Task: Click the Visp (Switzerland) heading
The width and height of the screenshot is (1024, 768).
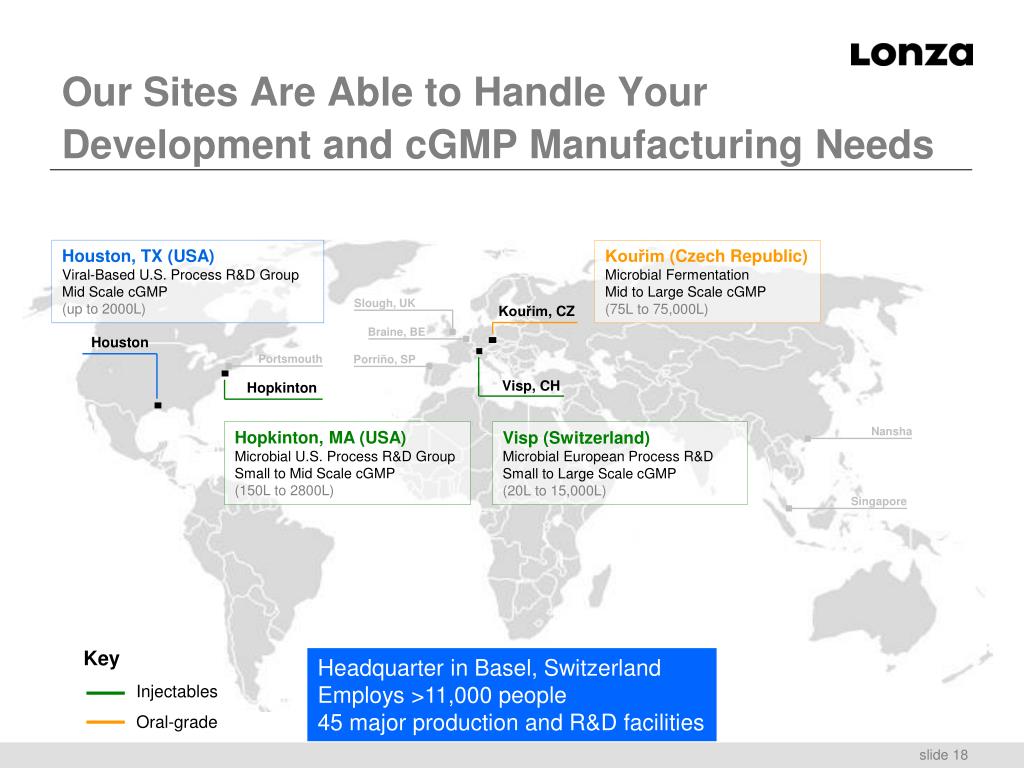Action: click(x=576, y=438)
